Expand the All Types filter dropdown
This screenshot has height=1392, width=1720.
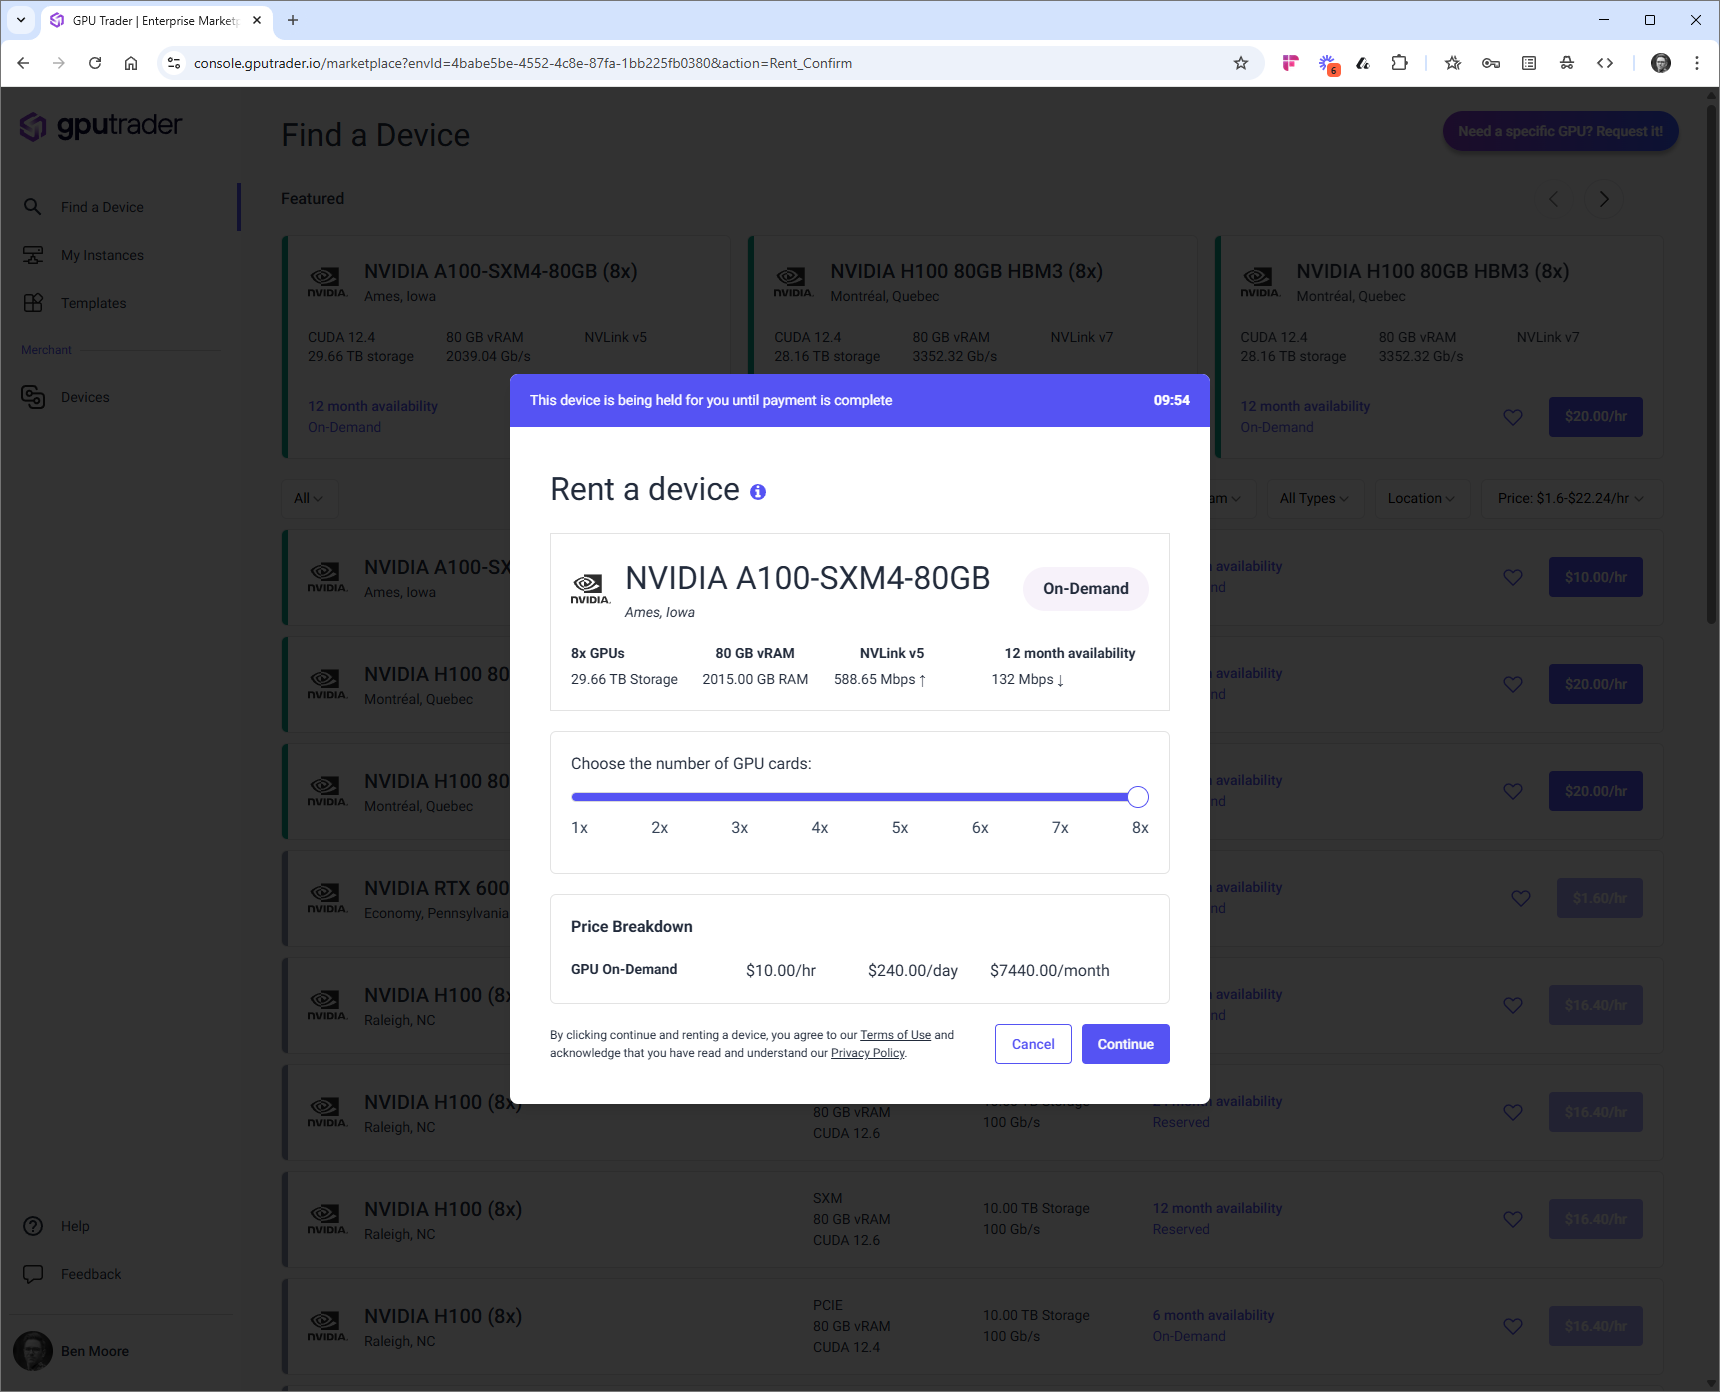(1314, 498)
